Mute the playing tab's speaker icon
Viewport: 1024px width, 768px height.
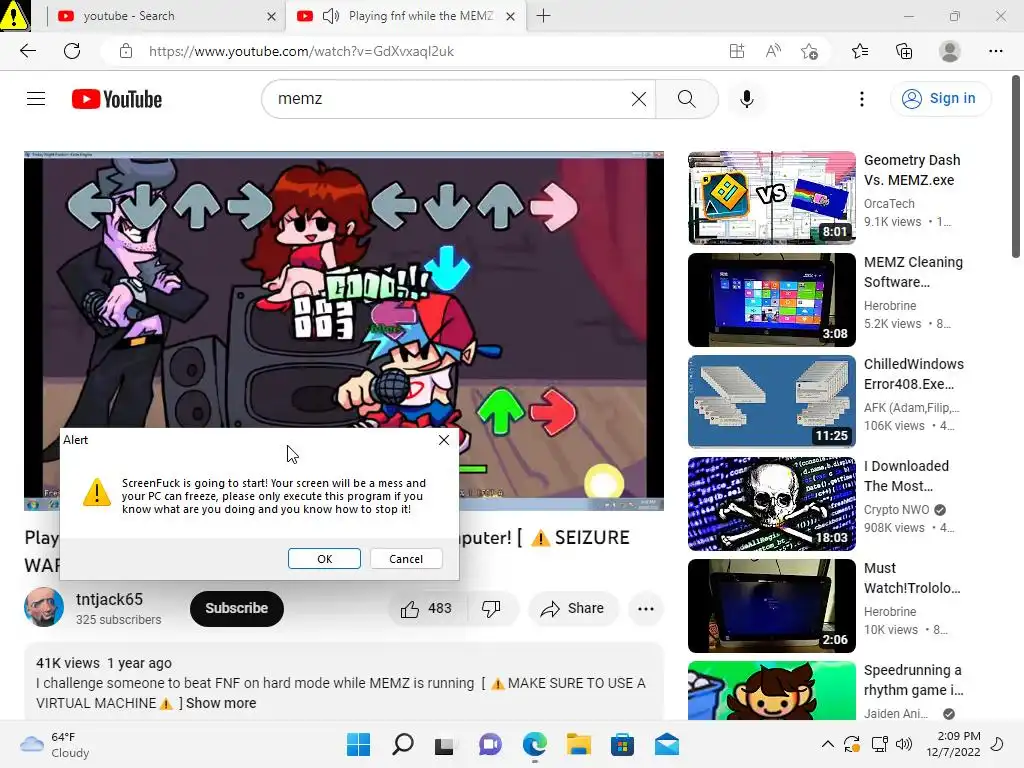(331, 16)
